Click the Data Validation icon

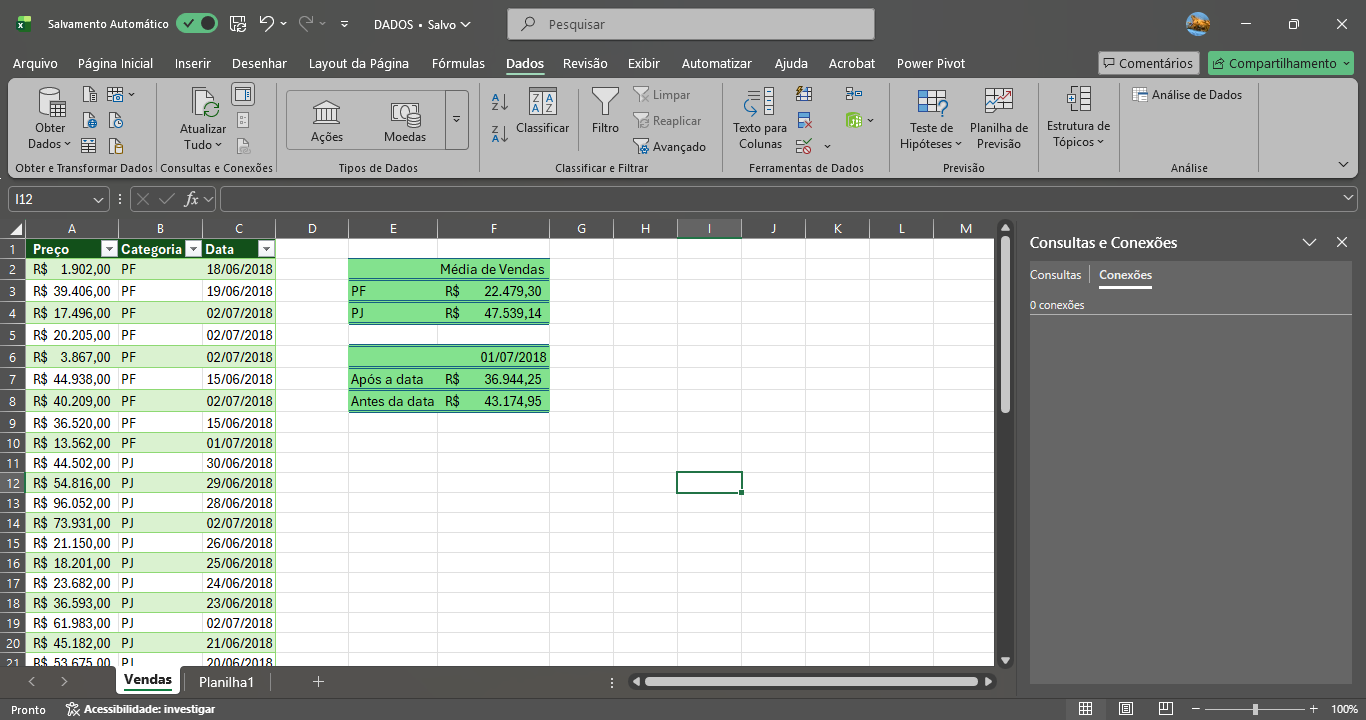pos(804,146)
